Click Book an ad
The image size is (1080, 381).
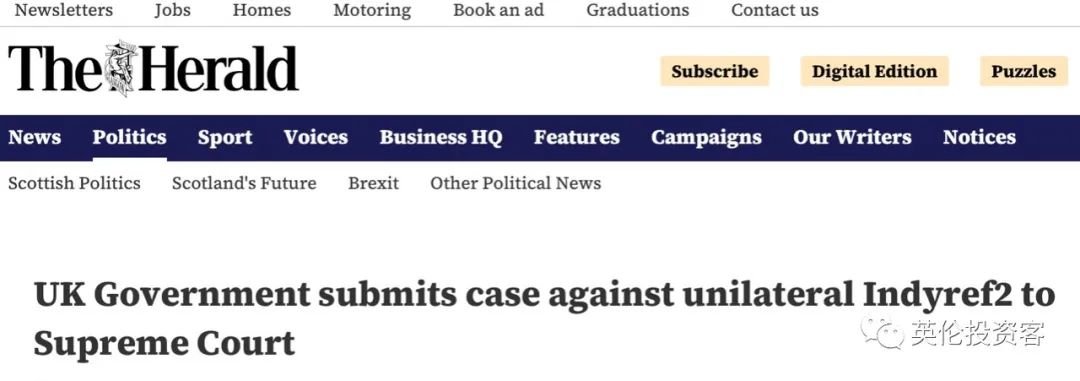498,10
